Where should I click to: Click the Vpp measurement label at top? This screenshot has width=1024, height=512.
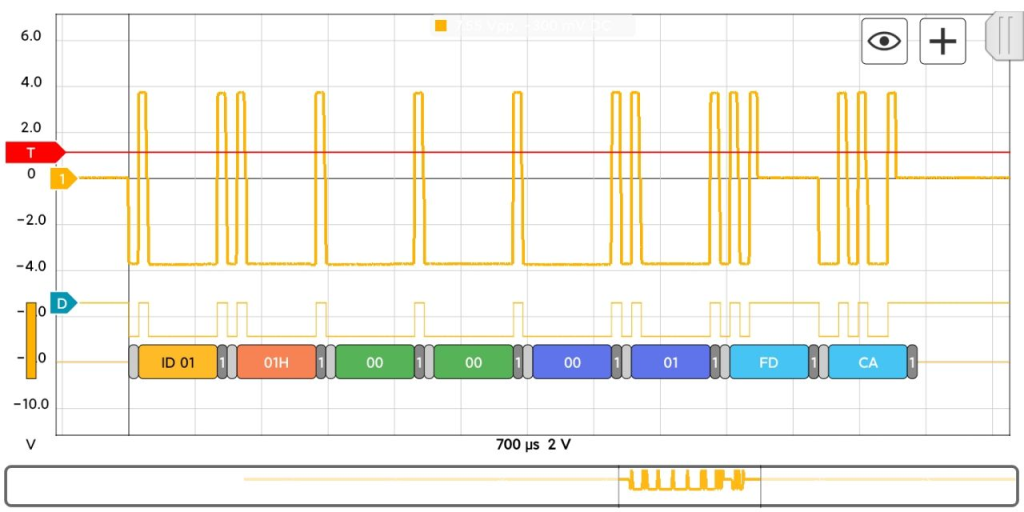coord(533,25)
